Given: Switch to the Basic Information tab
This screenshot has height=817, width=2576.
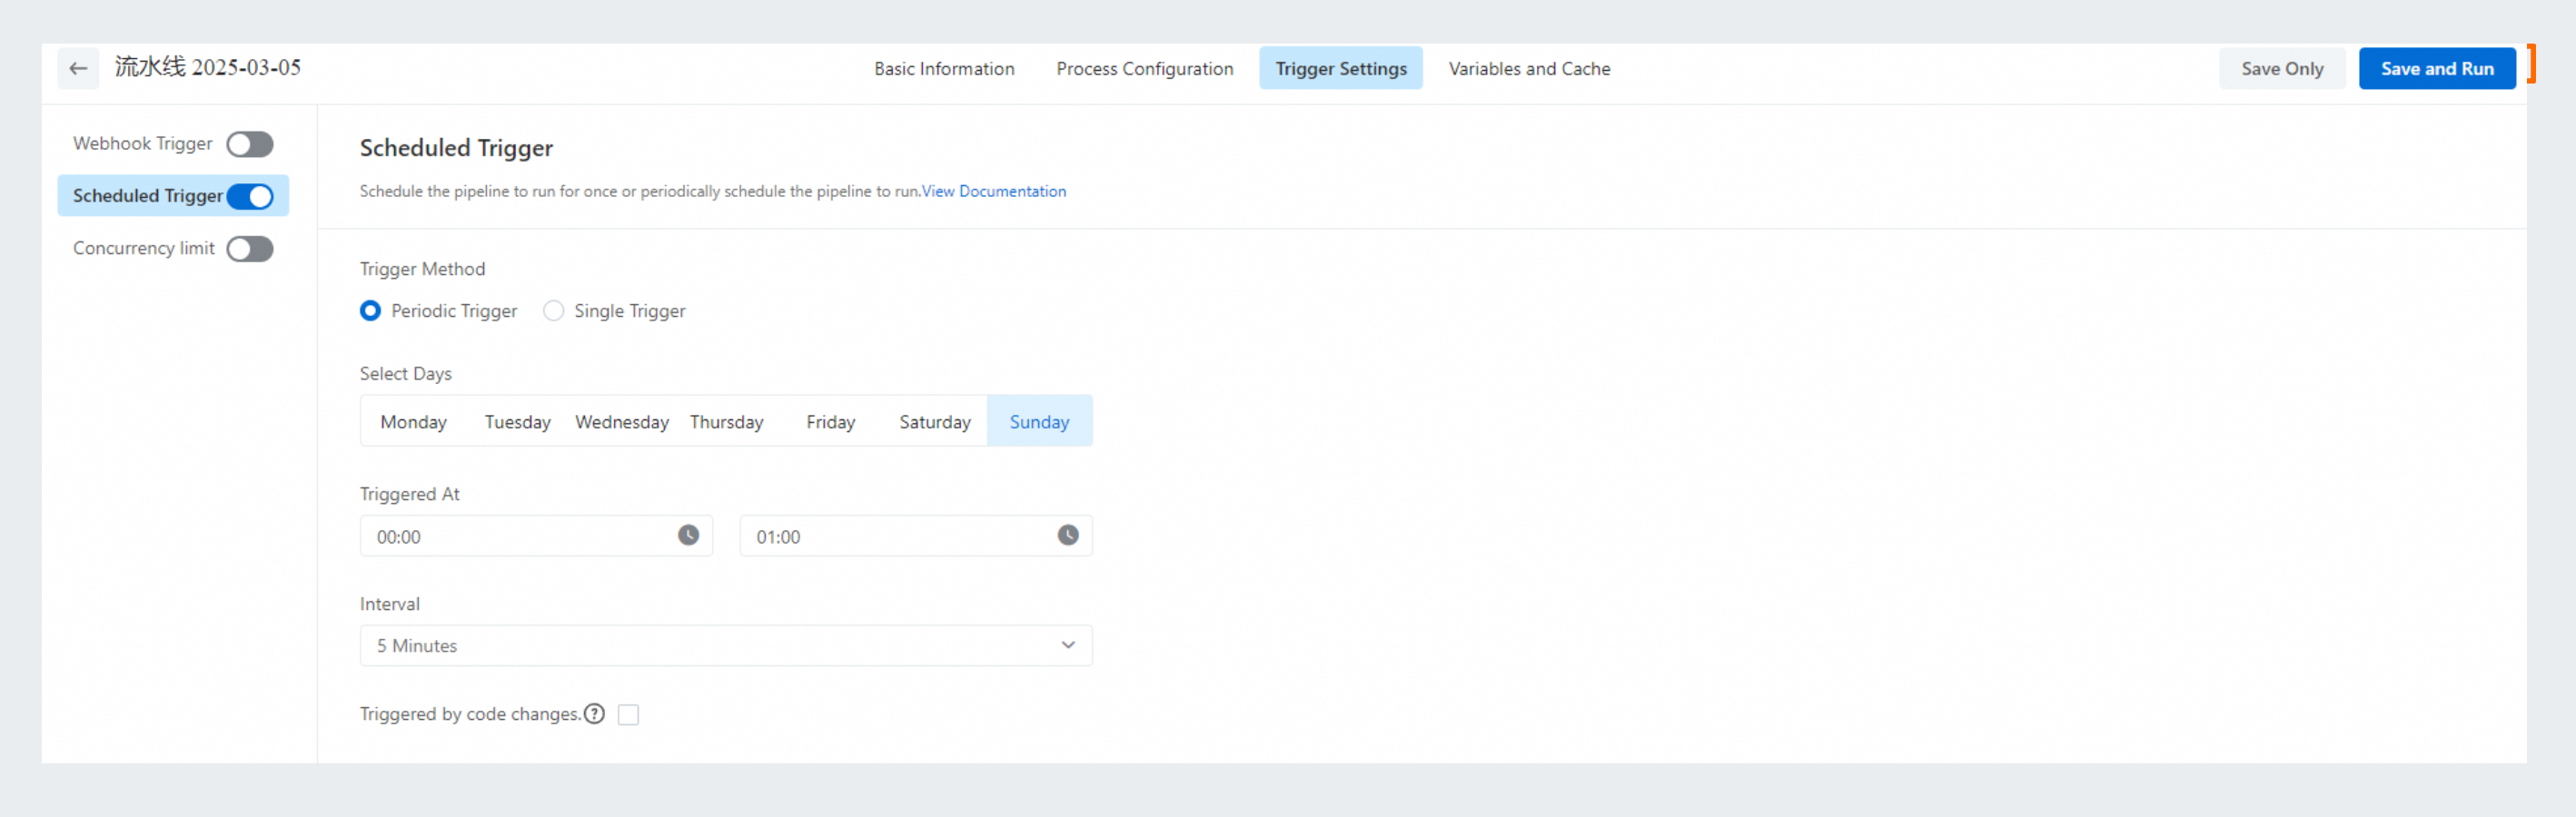Looking at the screenshot, I should tap(944, 69).
